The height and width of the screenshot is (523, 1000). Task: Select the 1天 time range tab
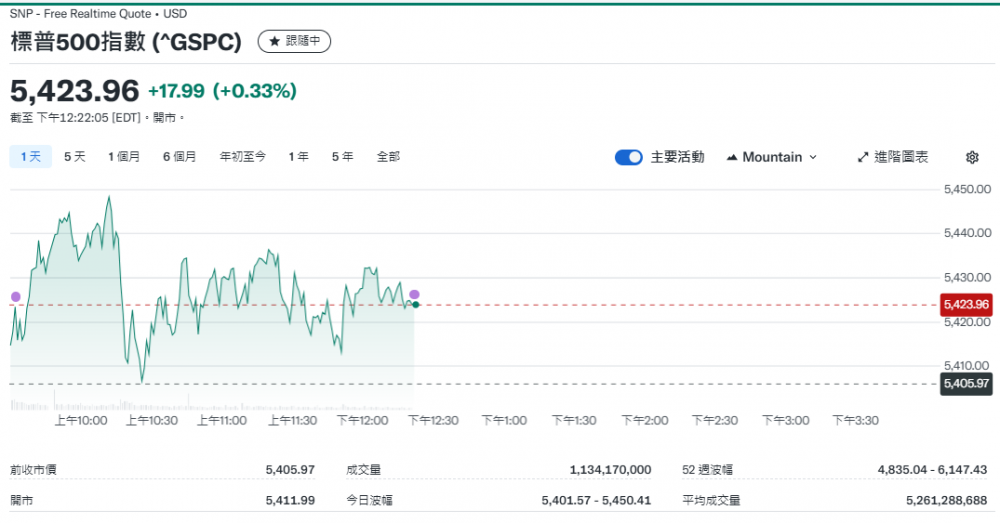30,157
